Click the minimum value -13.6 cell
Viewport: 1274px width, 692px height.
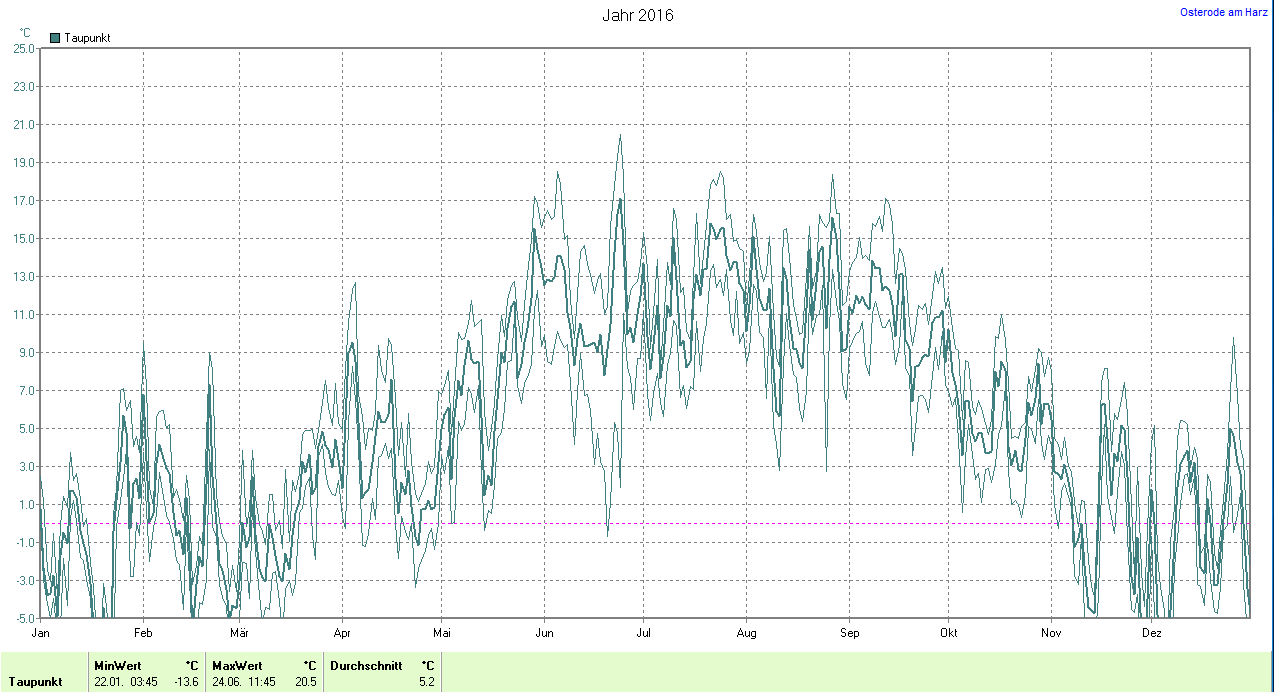(186, 682)
